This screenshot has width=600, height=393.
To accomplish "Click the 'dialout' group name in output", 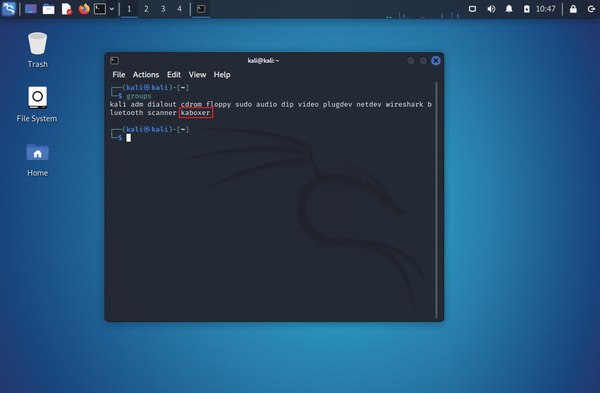I will 162,104.
